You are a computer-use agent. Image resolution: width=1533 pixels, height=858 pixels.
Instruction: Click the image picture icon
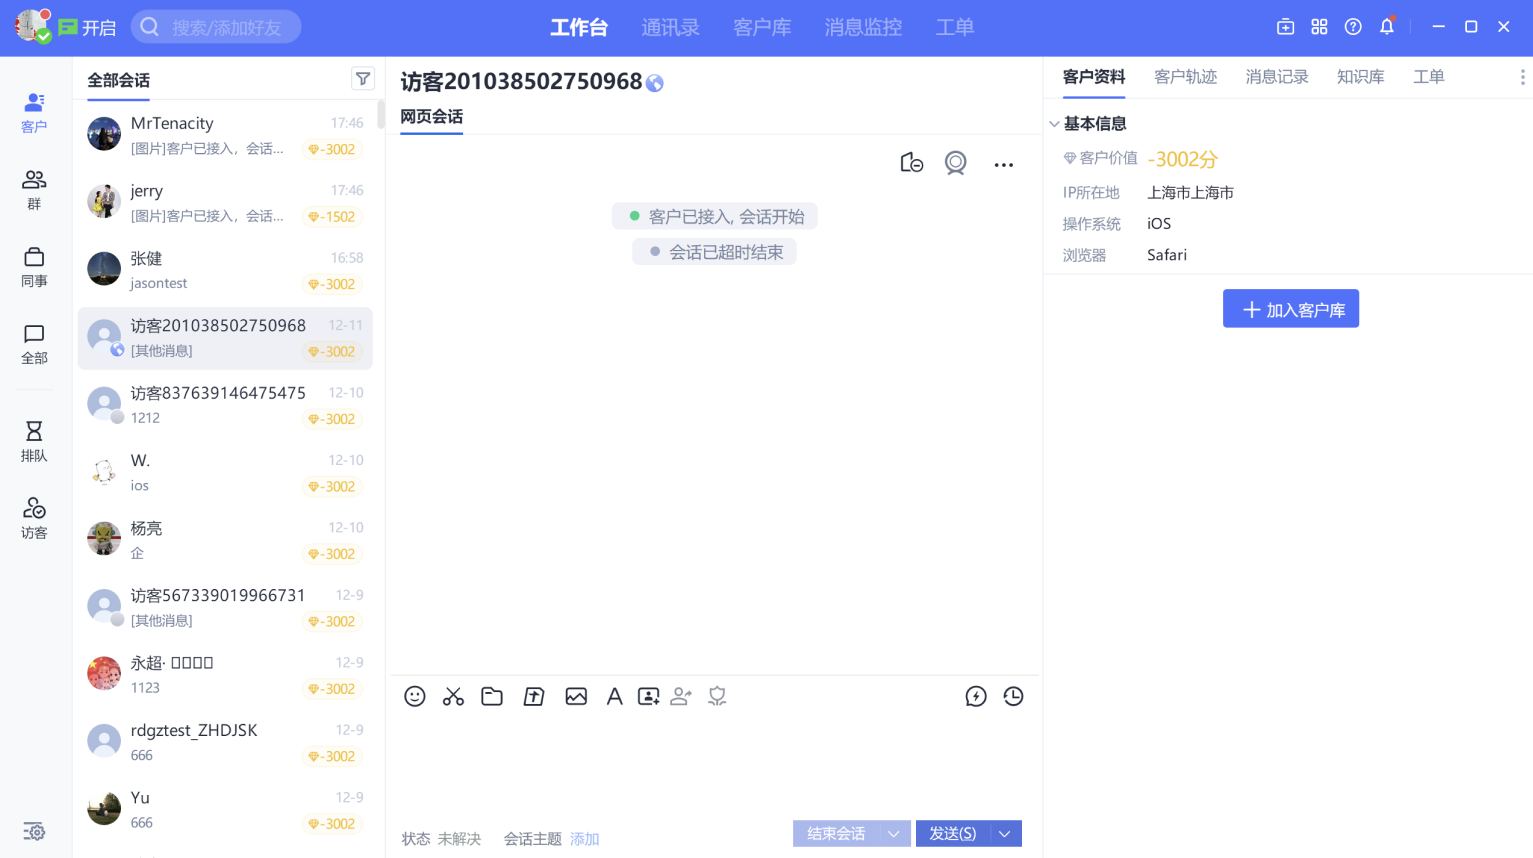click(x=576, y=697)
